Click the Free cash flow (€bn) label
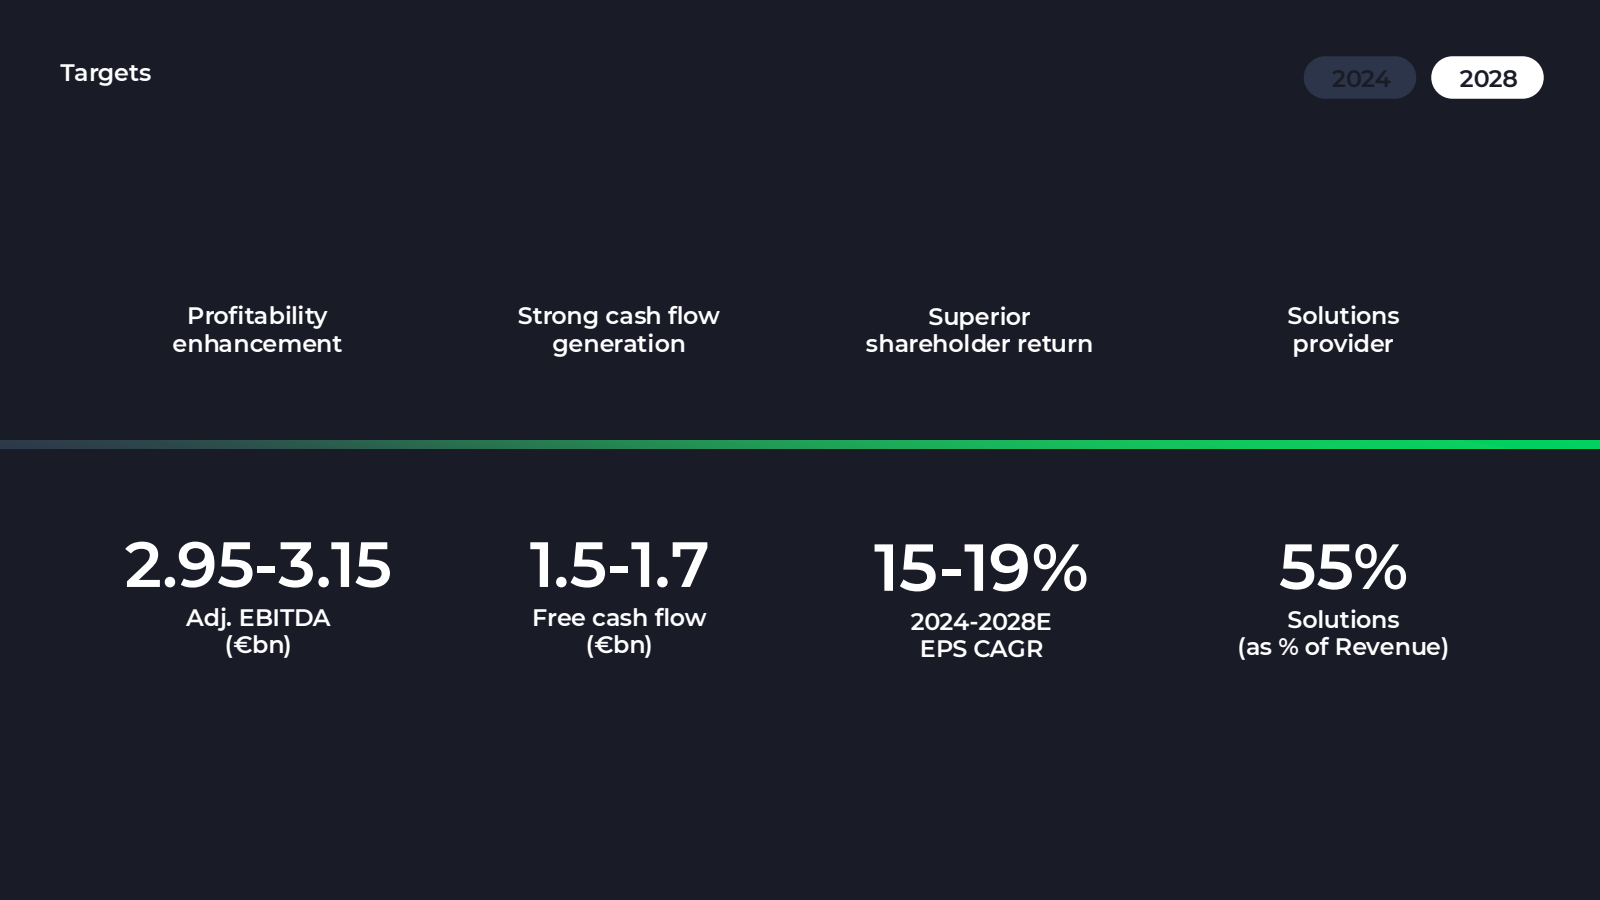Screen dimensions: 1600x900 click(x=619, y=631)
